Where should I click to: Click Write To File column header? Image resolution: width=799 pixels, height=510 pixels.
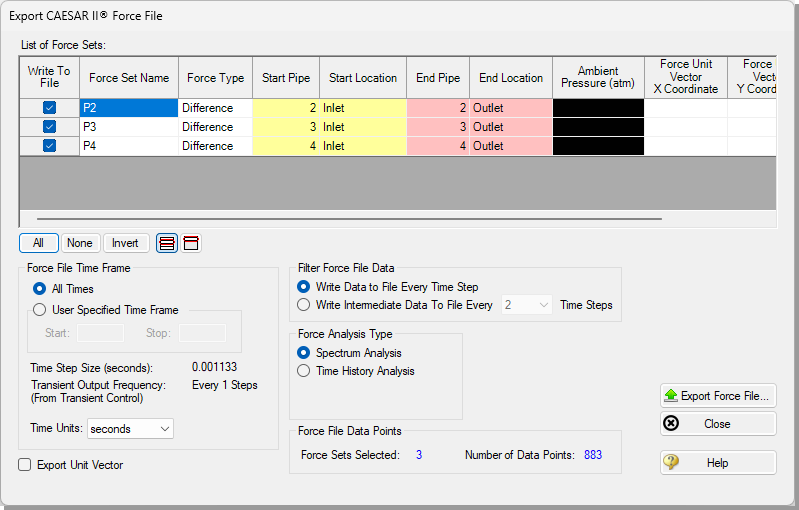tap(49, 77)
